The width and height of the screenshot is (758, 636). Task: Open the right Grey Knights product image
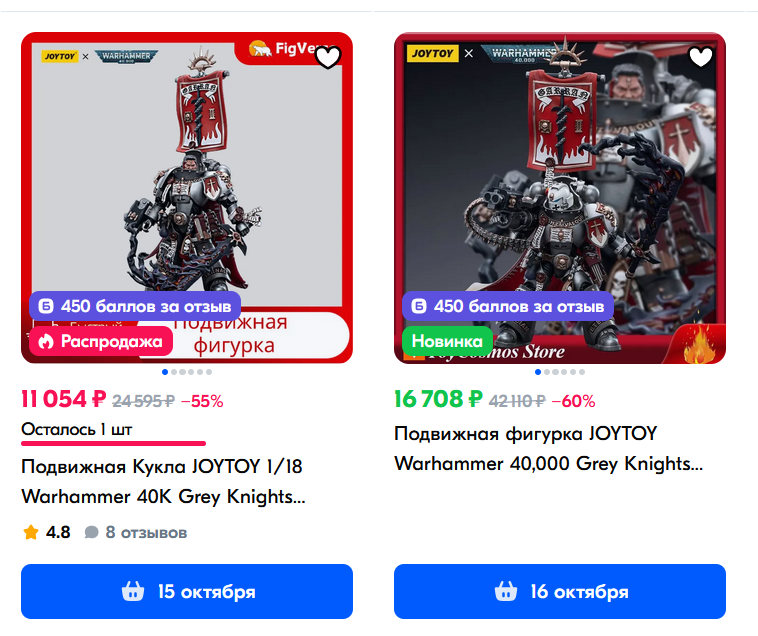(560, 198)
